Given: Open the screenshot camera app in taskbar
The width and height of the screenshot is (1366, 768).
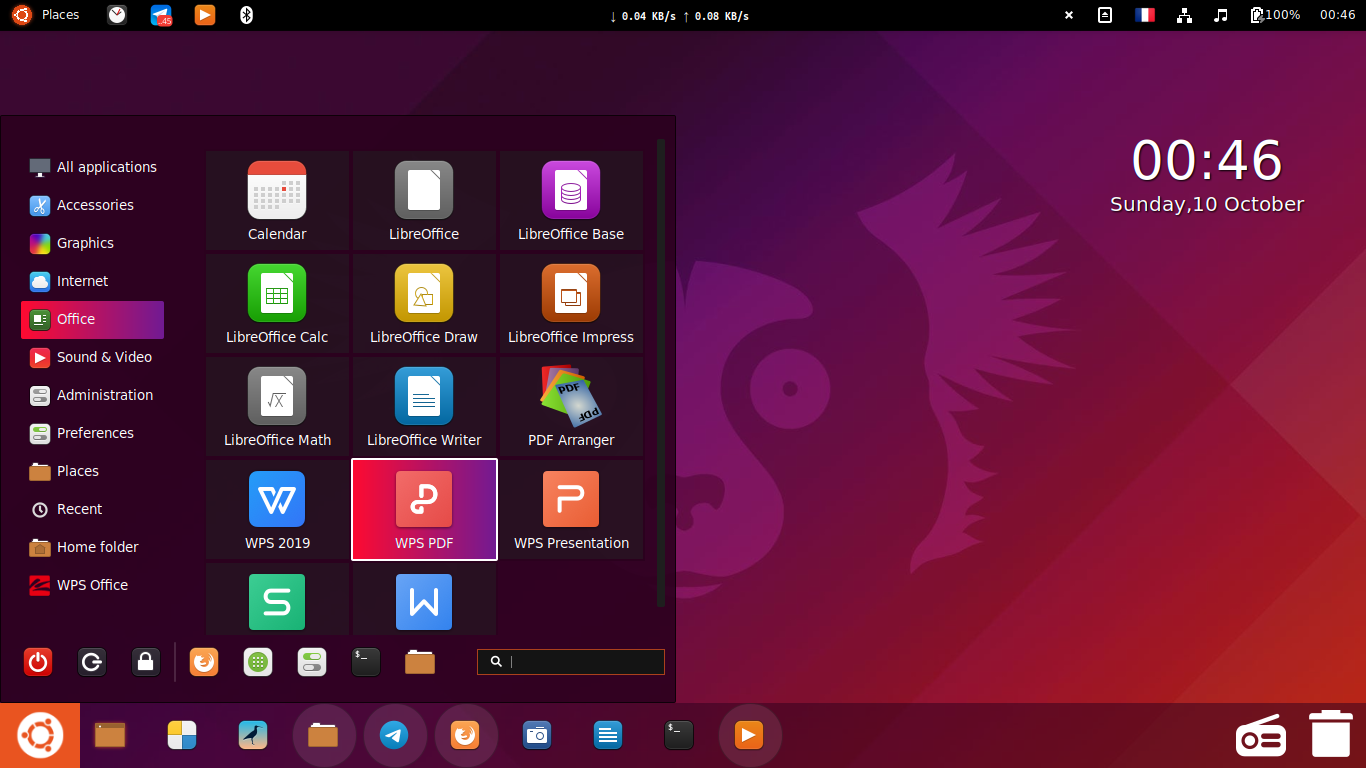Looking at the screenshot, I should click(x=537, y=736).
